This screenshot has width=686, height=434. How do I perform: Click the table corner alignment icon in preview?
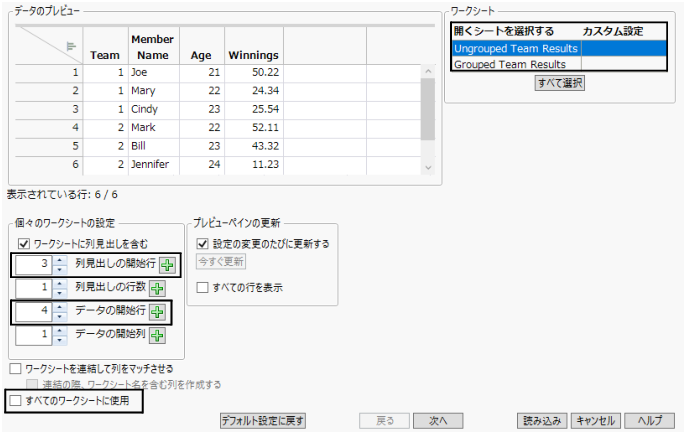[71, 46]
